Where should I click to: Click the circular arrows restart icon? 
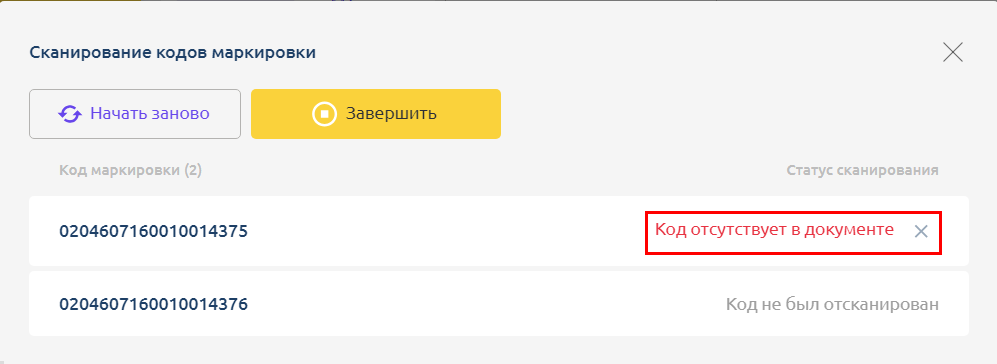pyautogui.click(x=70, y=114)
